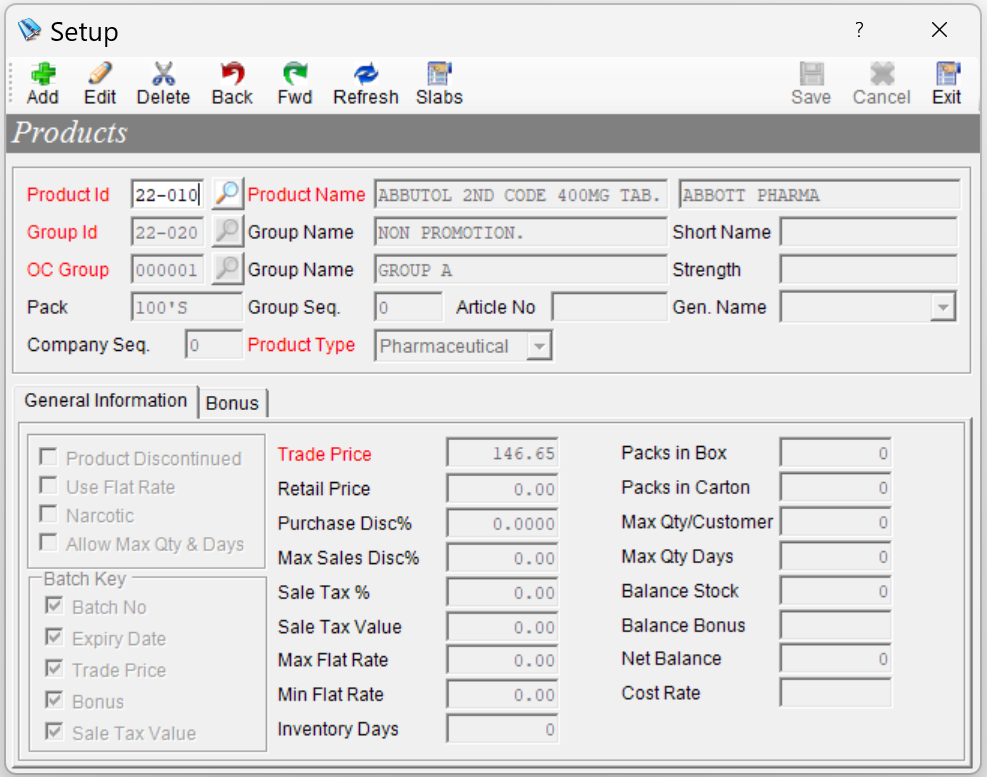Switch to General Information tab

coord(106,400)
